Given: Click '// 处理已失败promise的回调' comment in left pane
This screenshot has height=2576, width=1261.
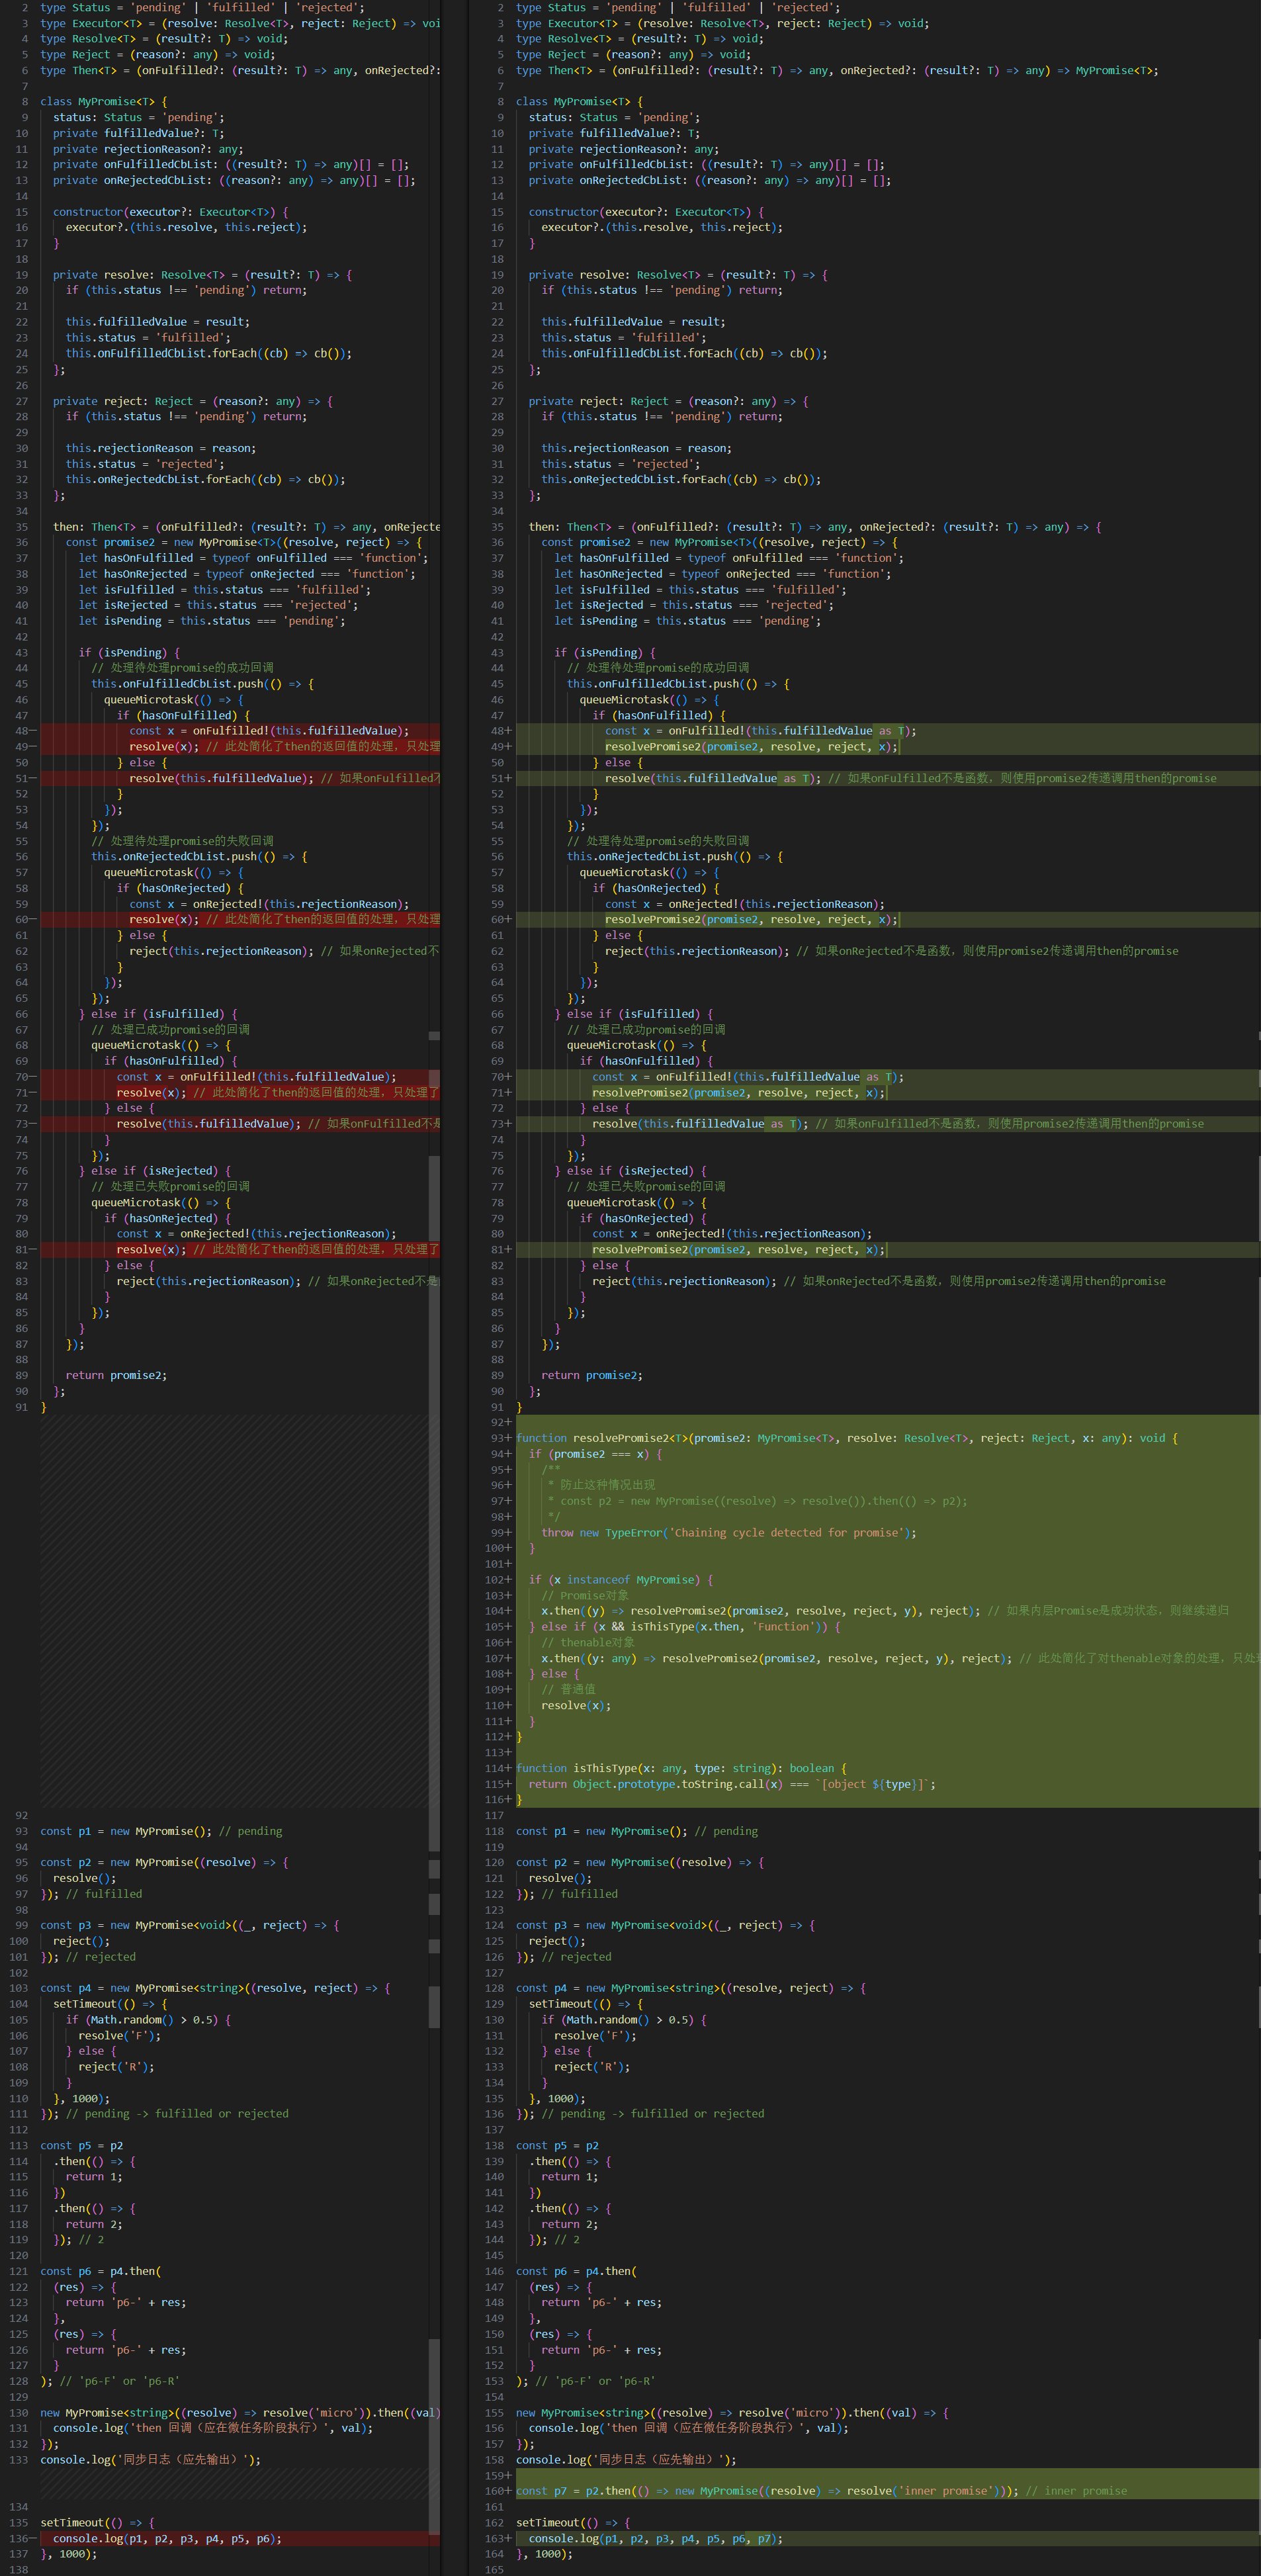Looking at the screenshot, I should 171,1186.
